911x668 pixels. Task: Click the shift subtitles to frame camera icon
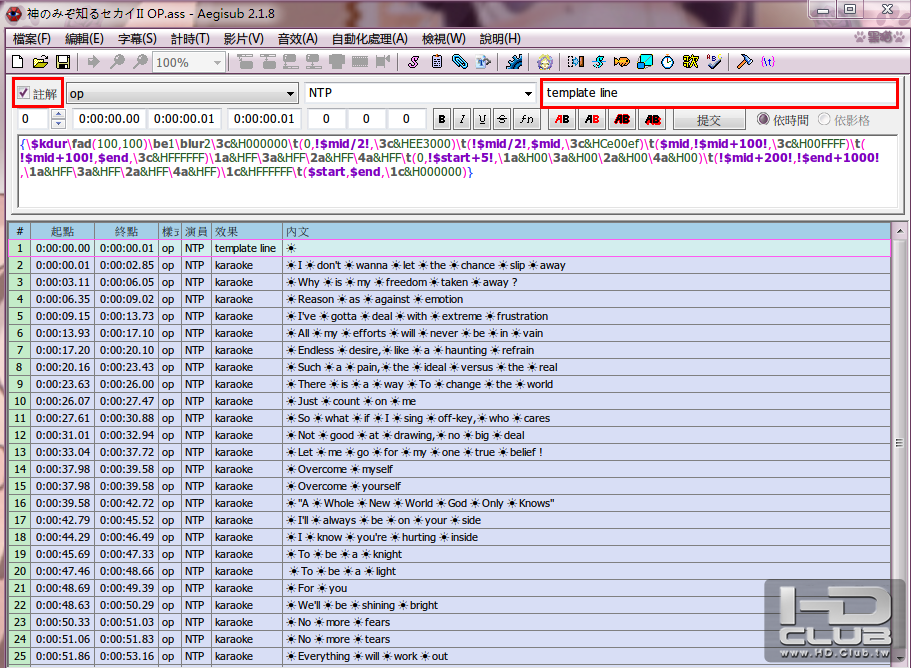[383, 62]
